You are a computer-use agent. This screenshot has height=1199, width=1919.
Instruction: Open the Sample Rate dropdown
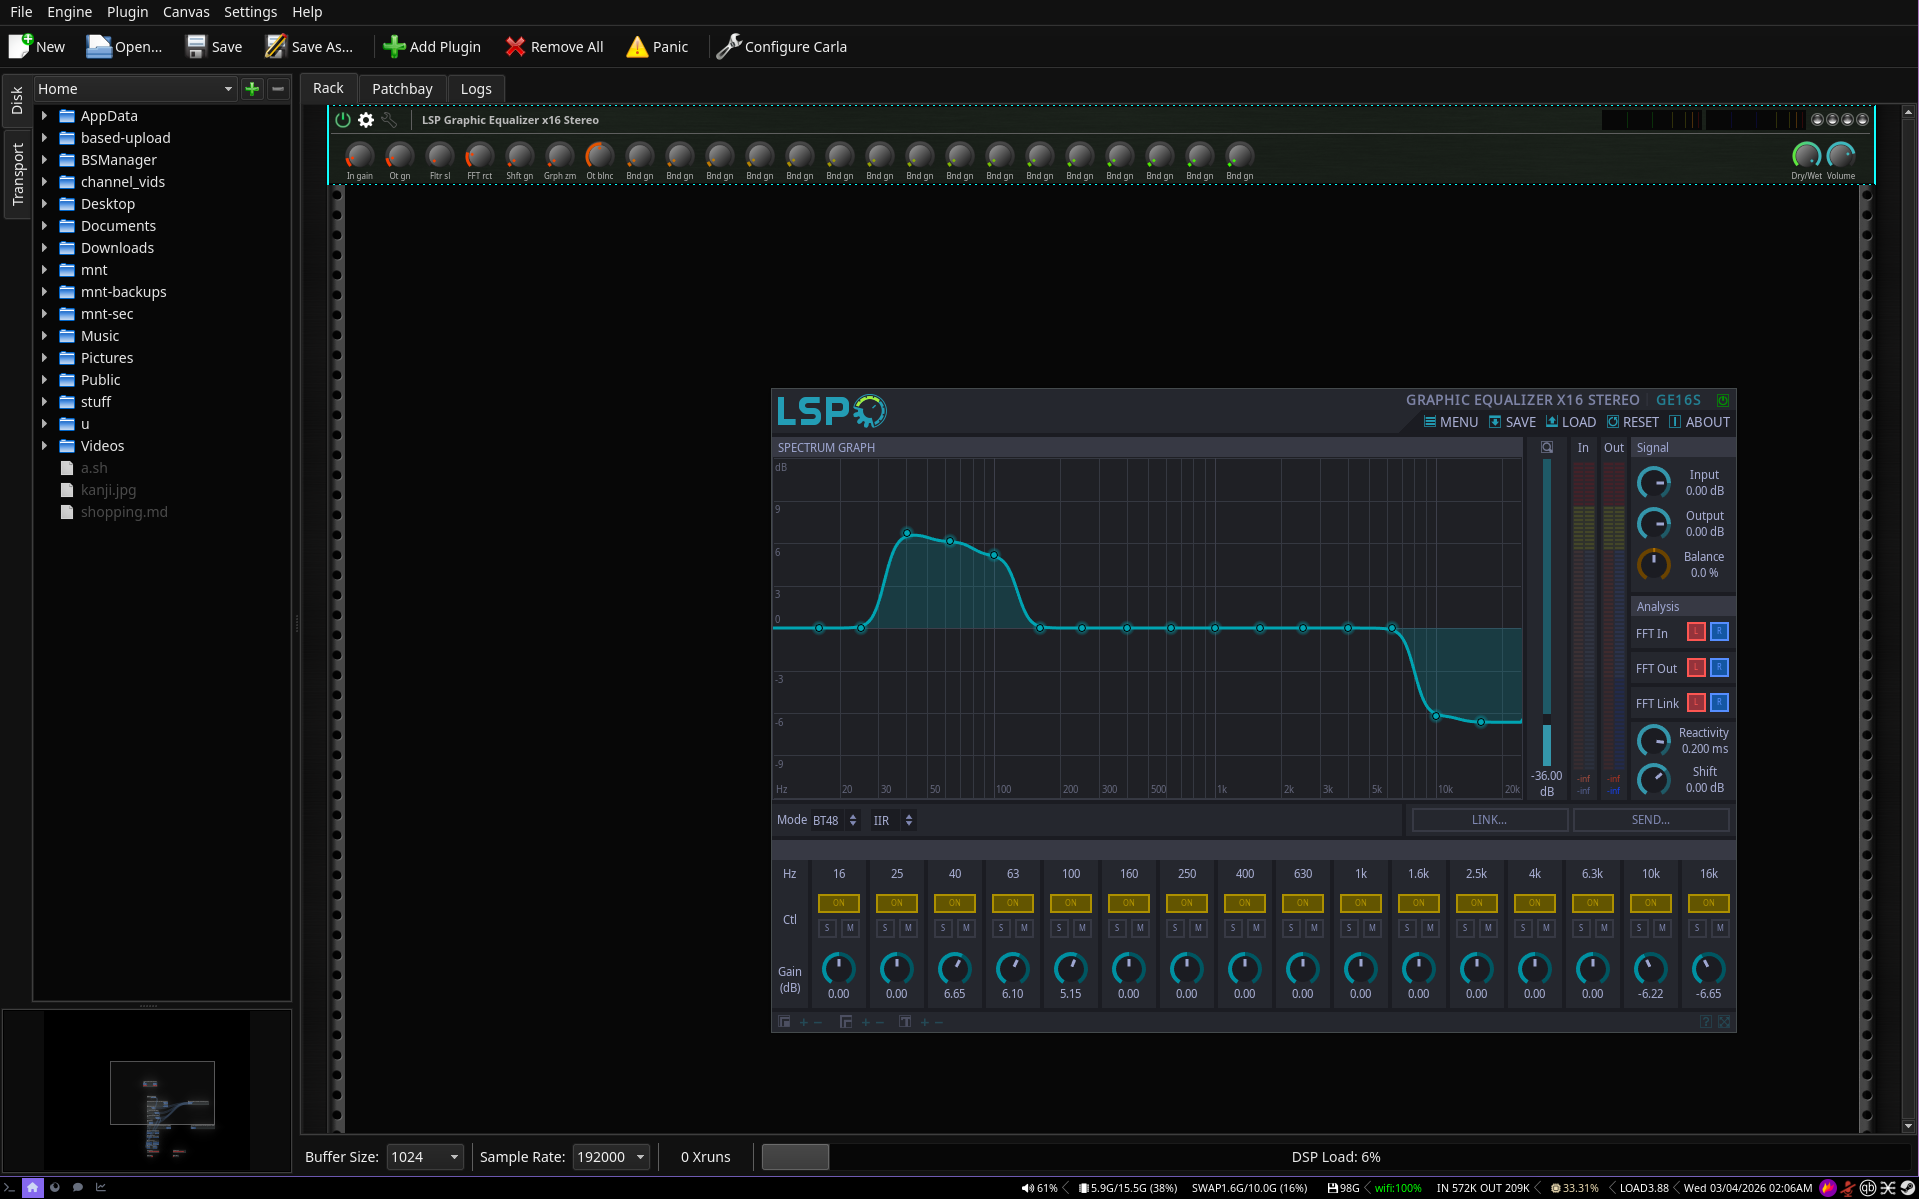611,1157
